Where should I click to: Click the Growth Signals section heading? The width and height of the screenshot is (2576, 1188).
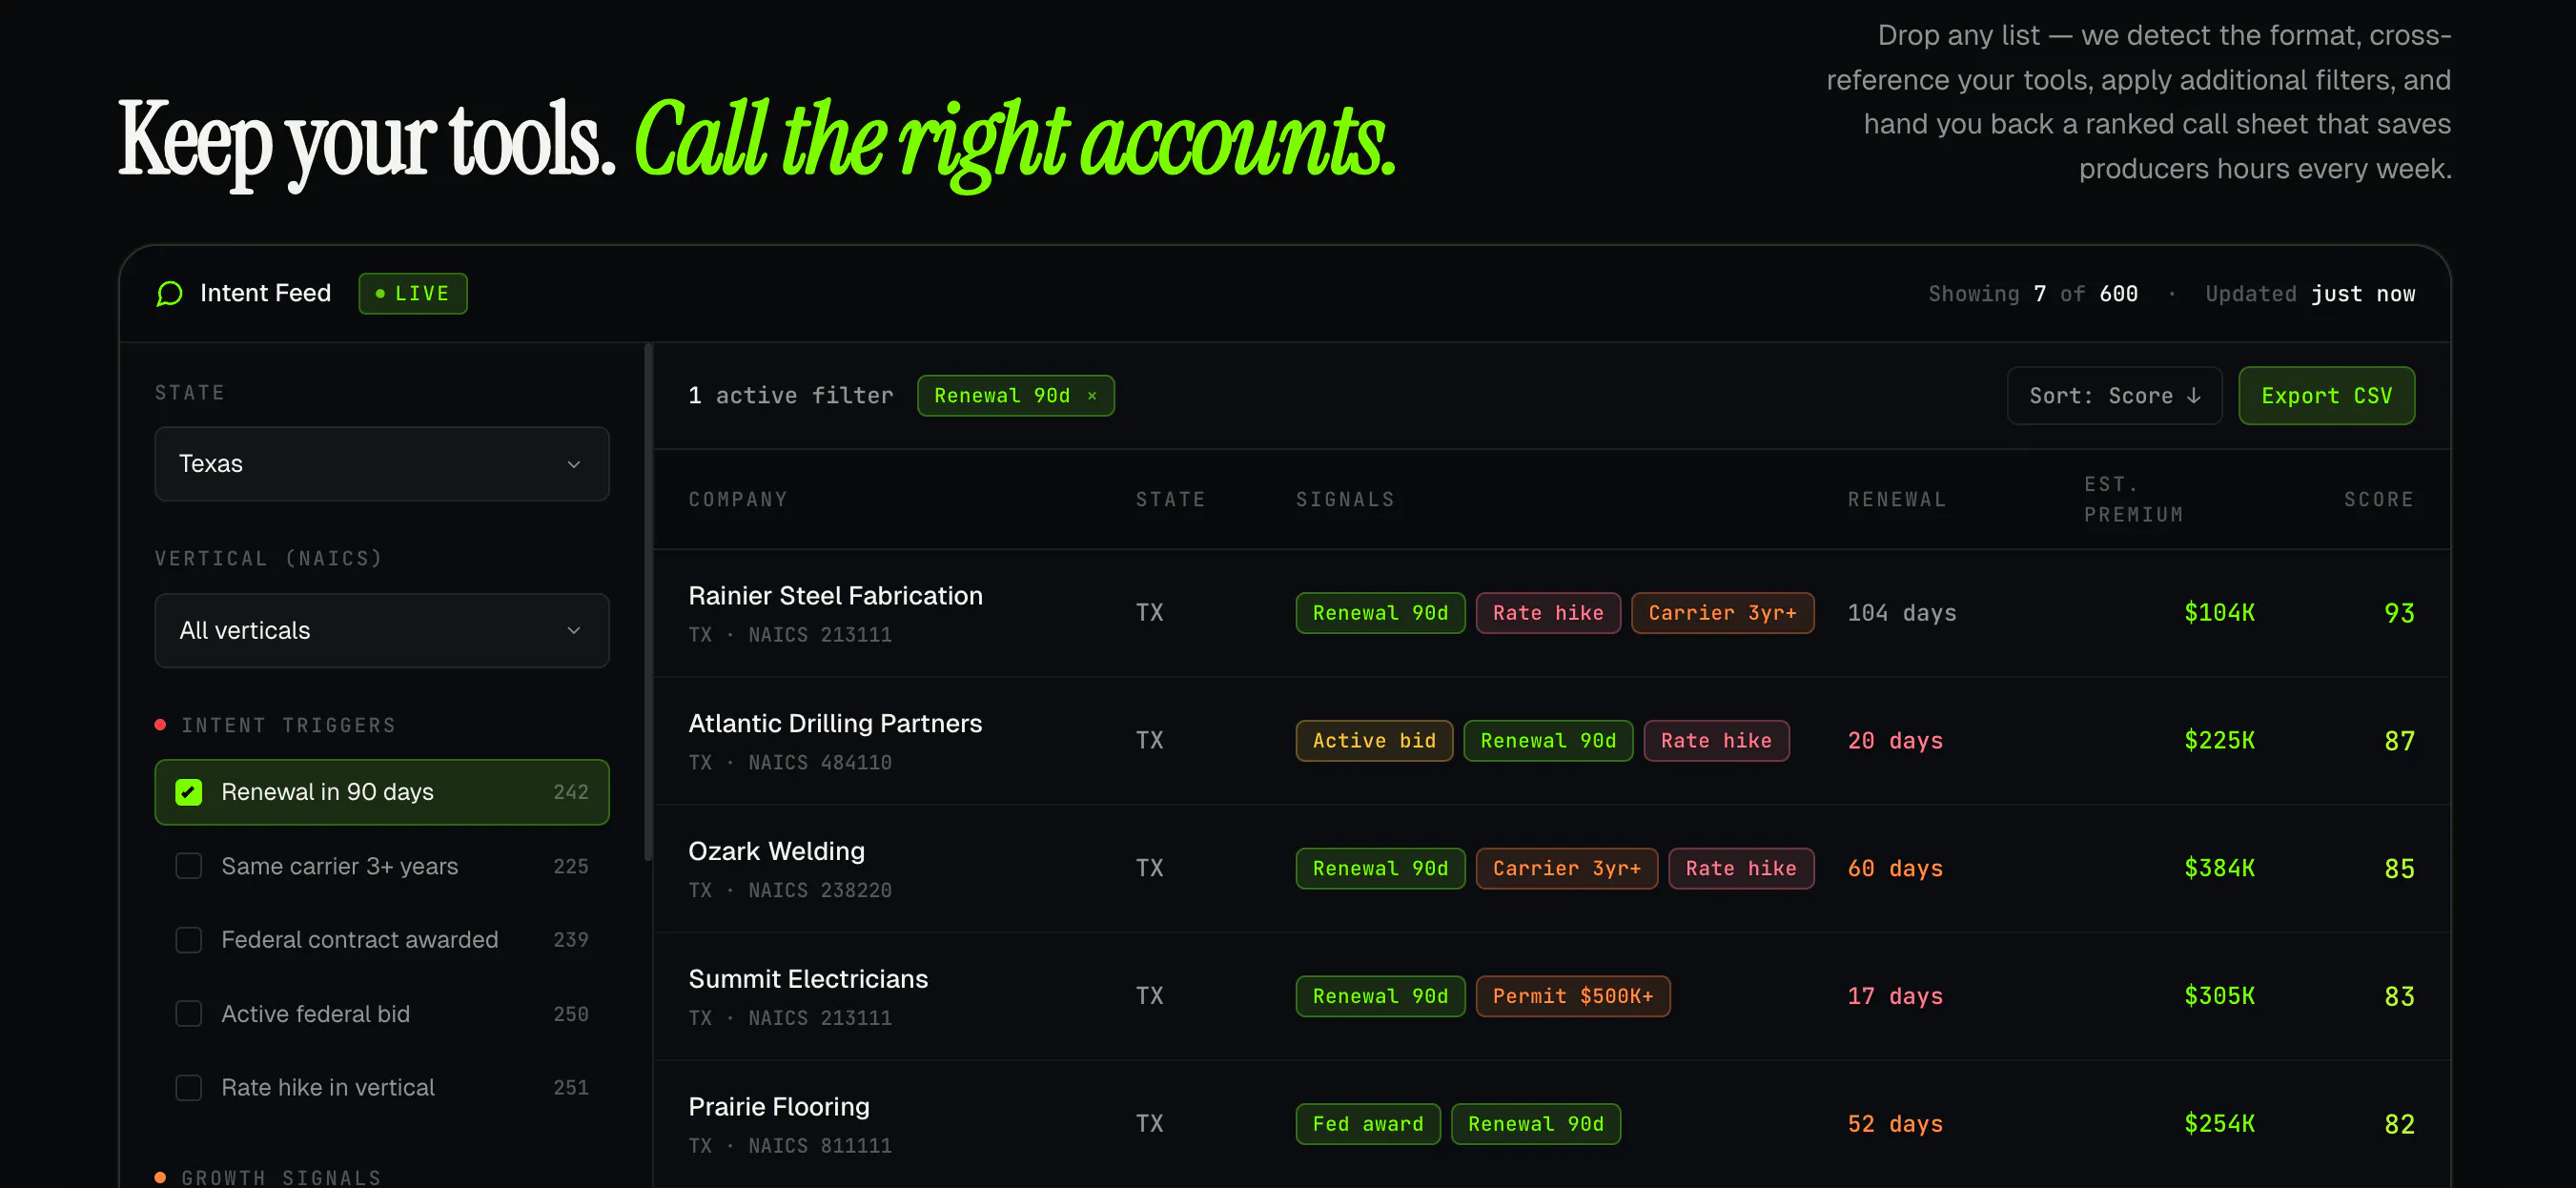coord(281,1177)
